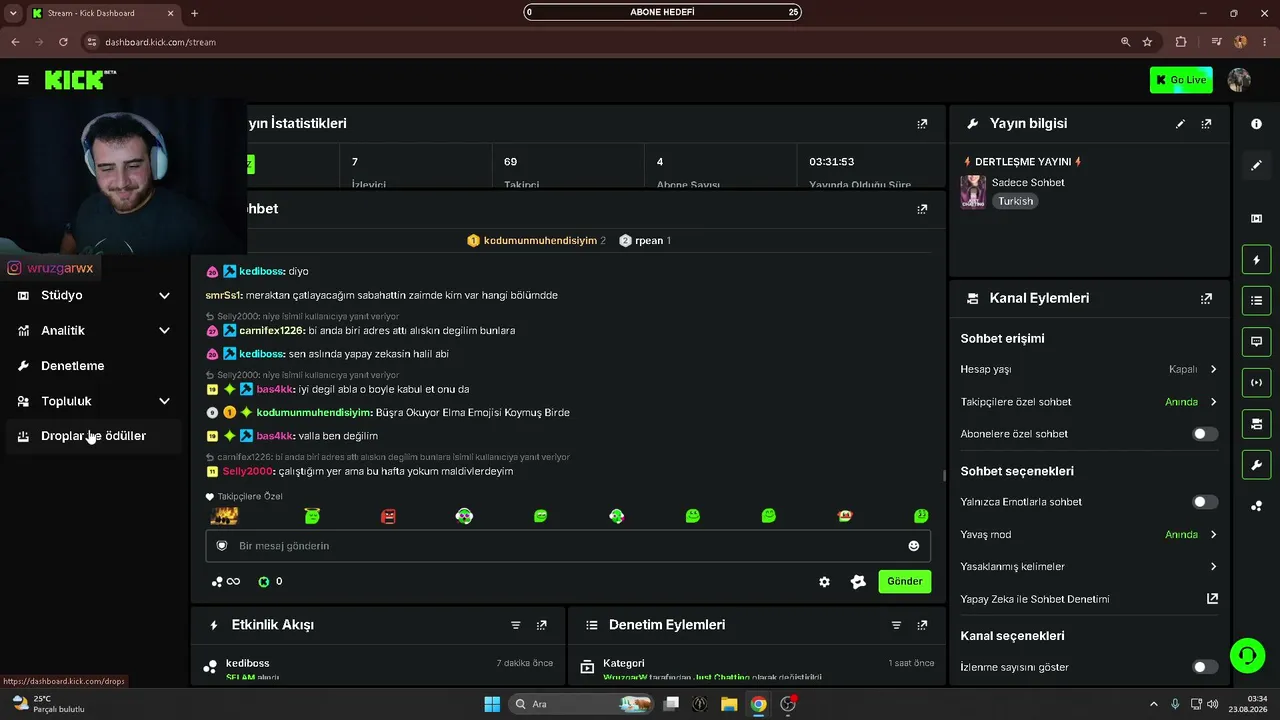This screenshot has width=1280, height=720.
Task: Select the Stream - Kick Dashboard tab
Action: coord(103,13)
